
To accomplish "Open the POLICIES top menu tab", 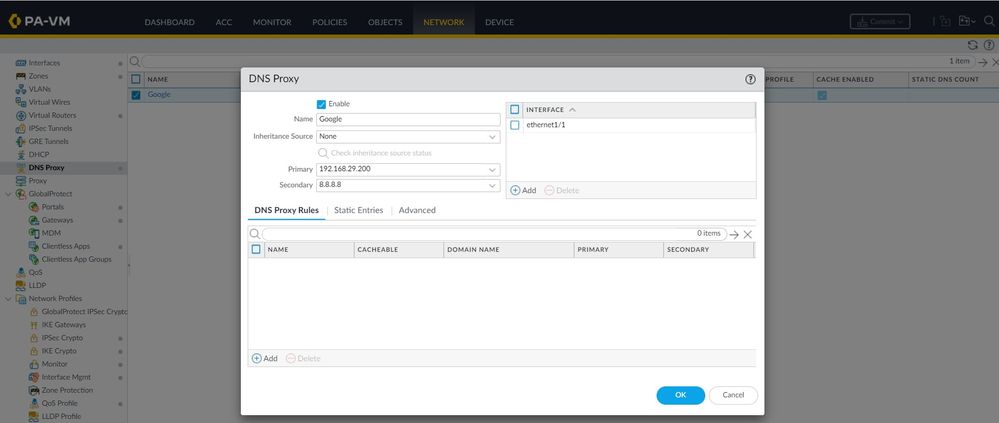I will point(329,22).
